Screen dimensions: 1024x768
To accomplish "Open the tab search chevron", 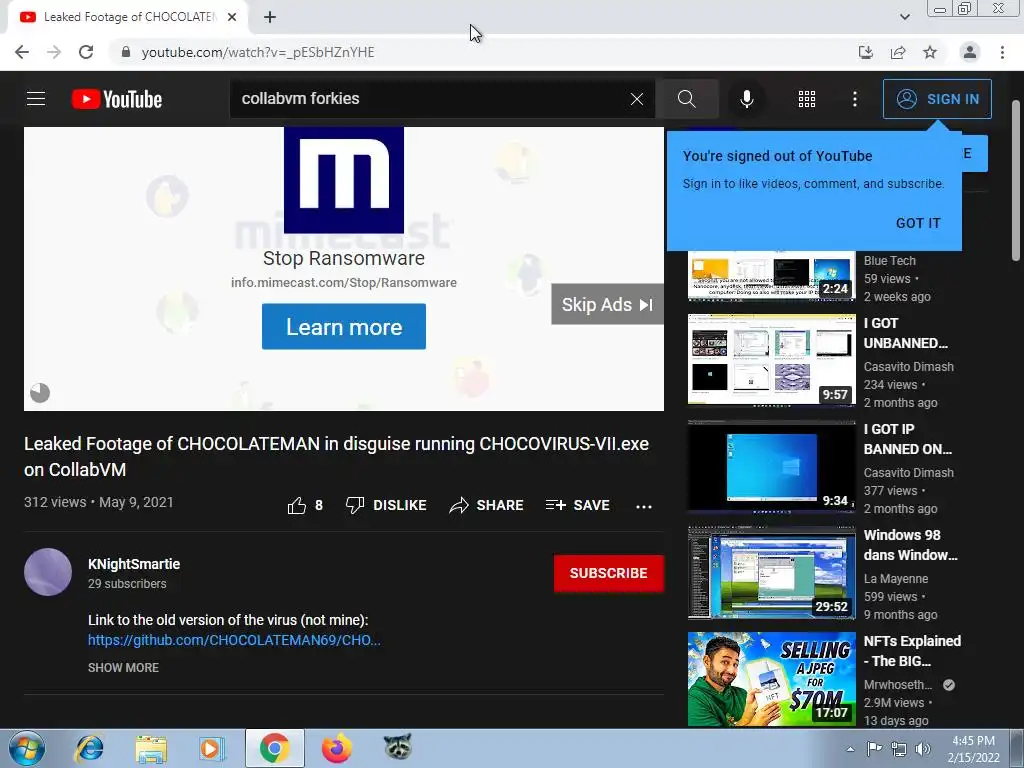I will pyautogui.click(x=904, y=17).
